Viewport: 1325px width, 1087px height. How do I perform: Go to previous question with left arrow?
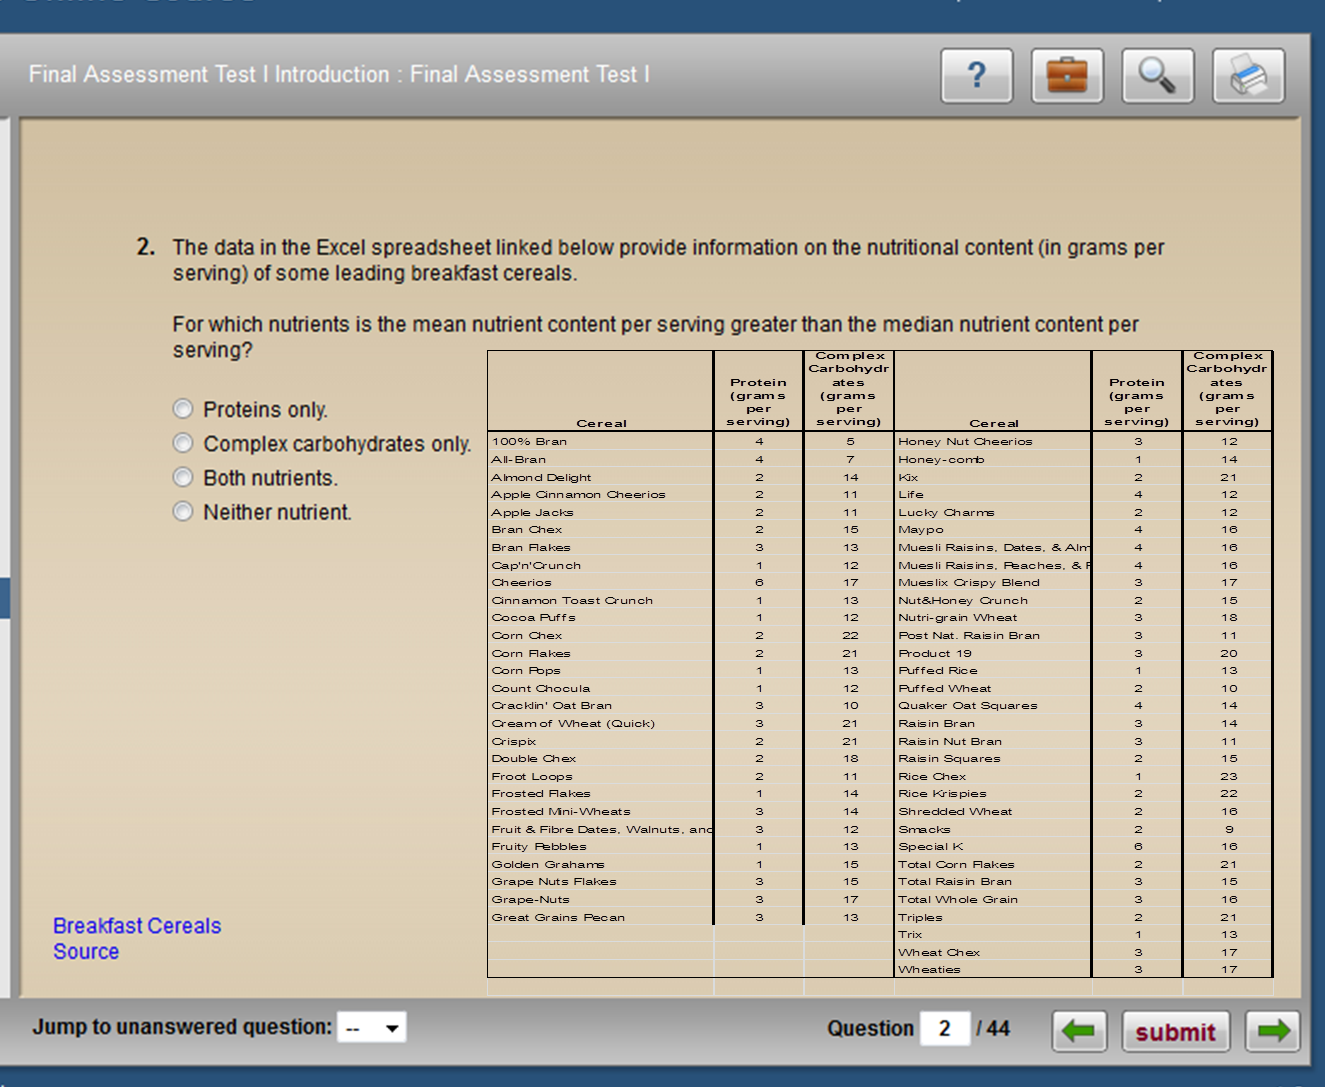[1079, 1031]
